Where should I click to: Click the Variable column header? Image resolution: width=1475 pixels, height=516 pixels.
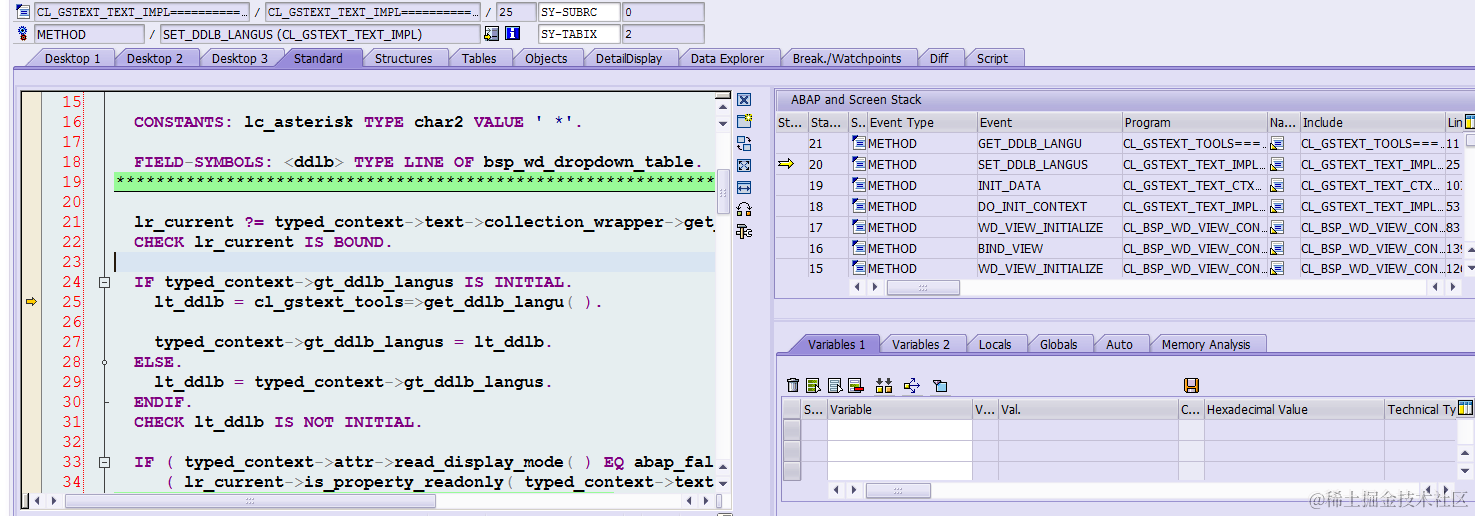[899, 409]
